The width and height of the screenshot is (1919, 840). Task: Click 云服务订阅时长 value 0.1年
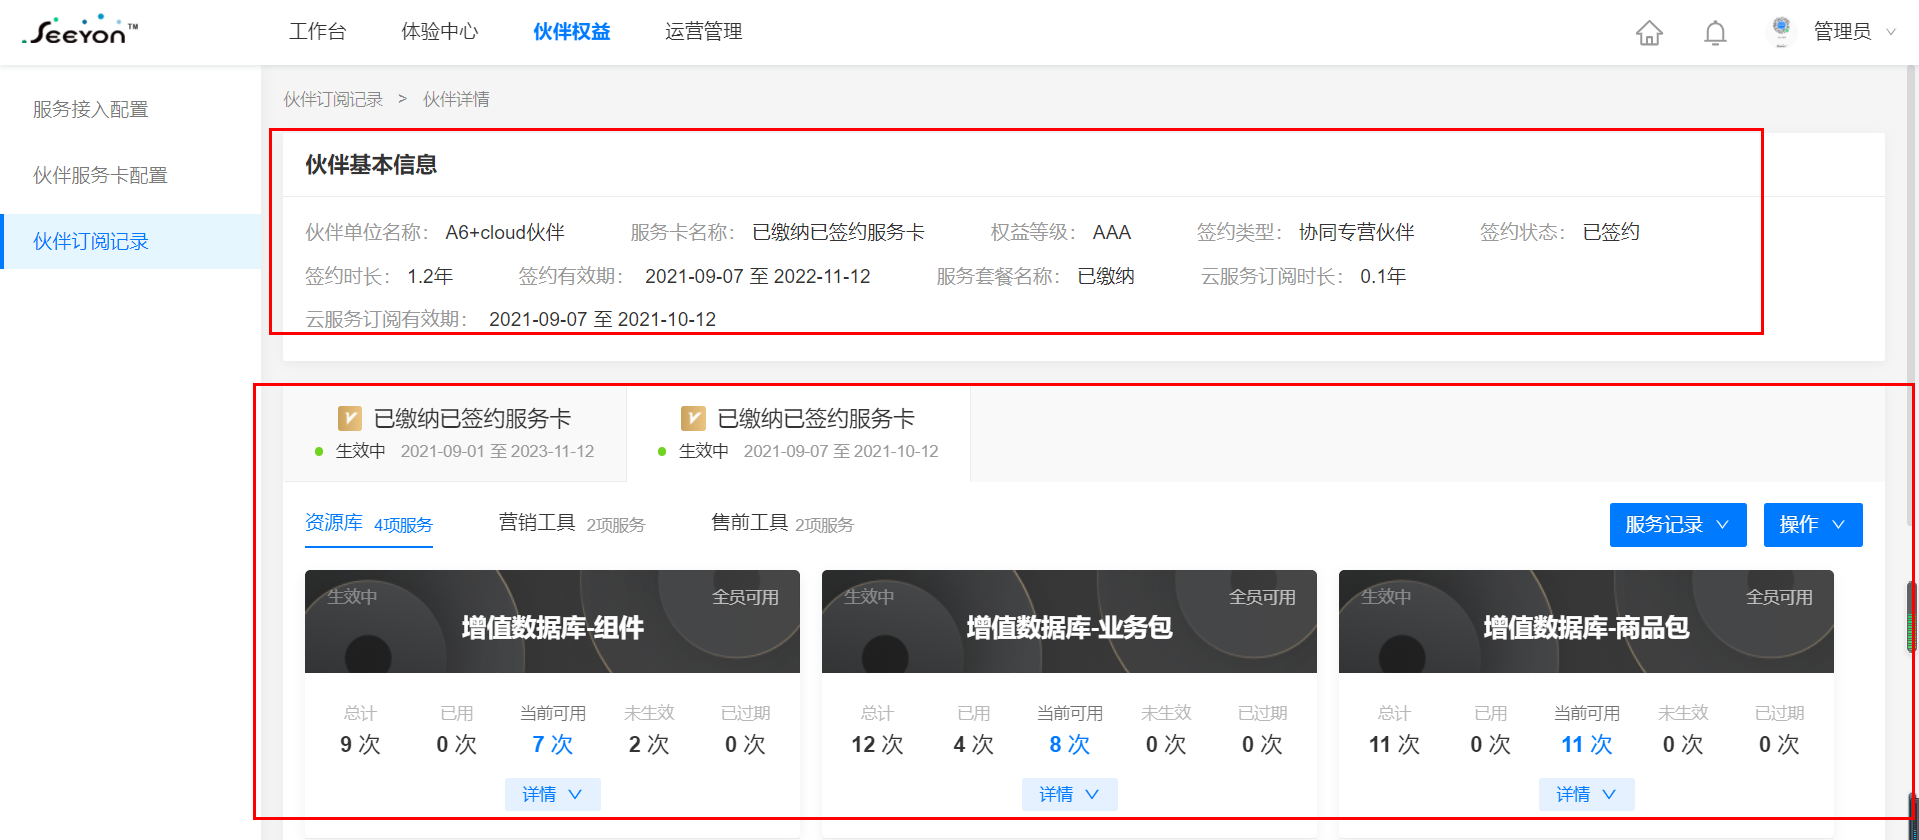pyautogui.click(x=1383, y=276)
